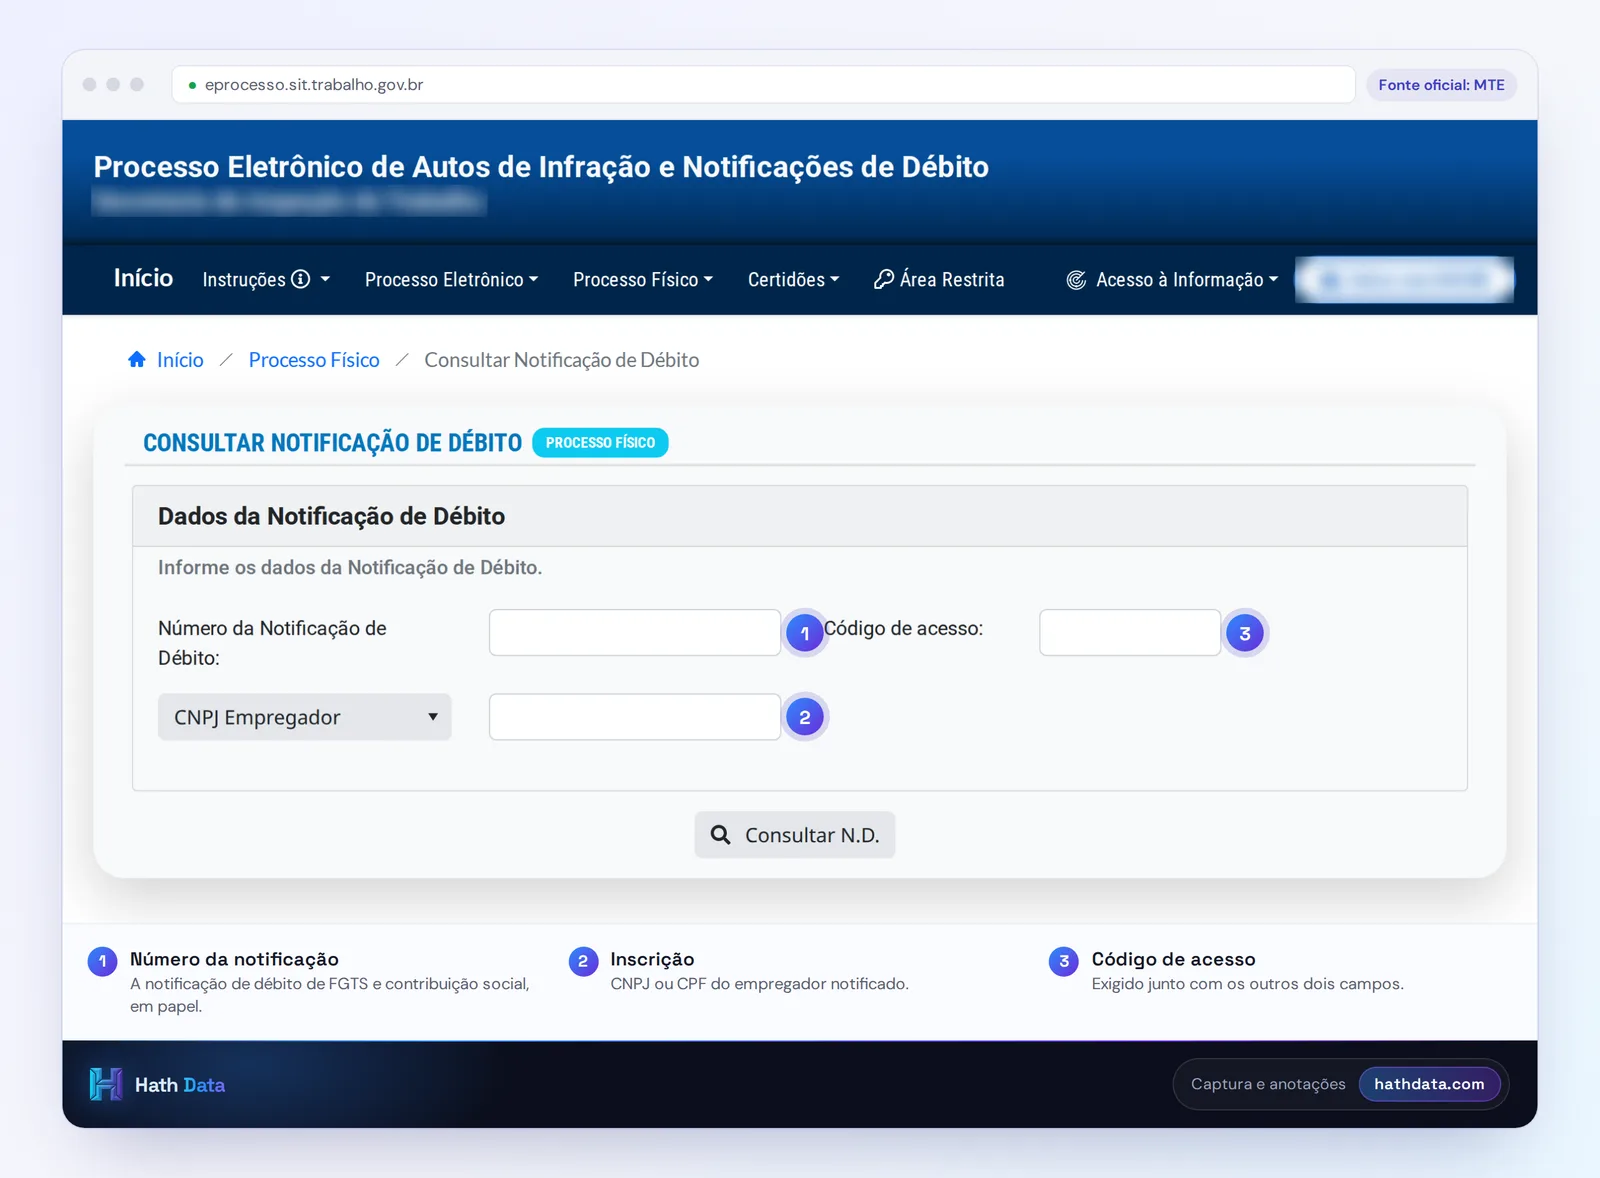Click the magnifier icon on Consultar N.D.
The height and width of the screenshot is (1178, 1600).
[x=720, y=834]
